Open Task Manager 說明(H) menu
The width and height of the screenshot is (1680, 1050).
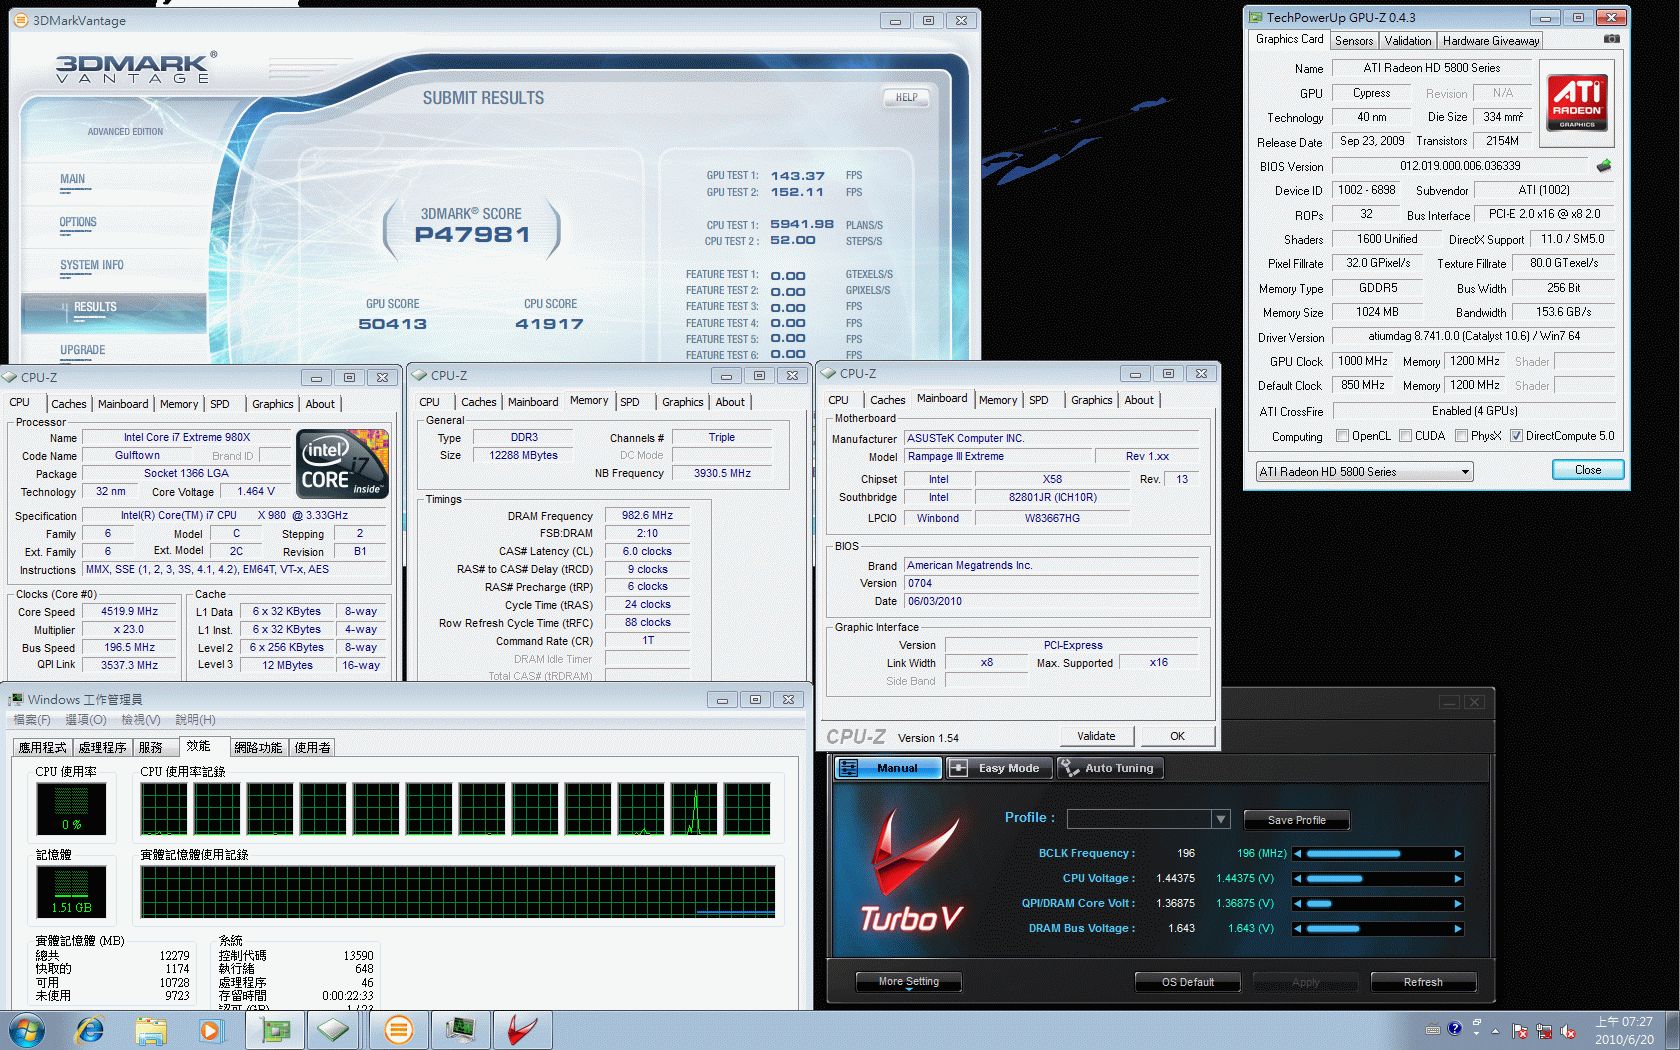195,720
